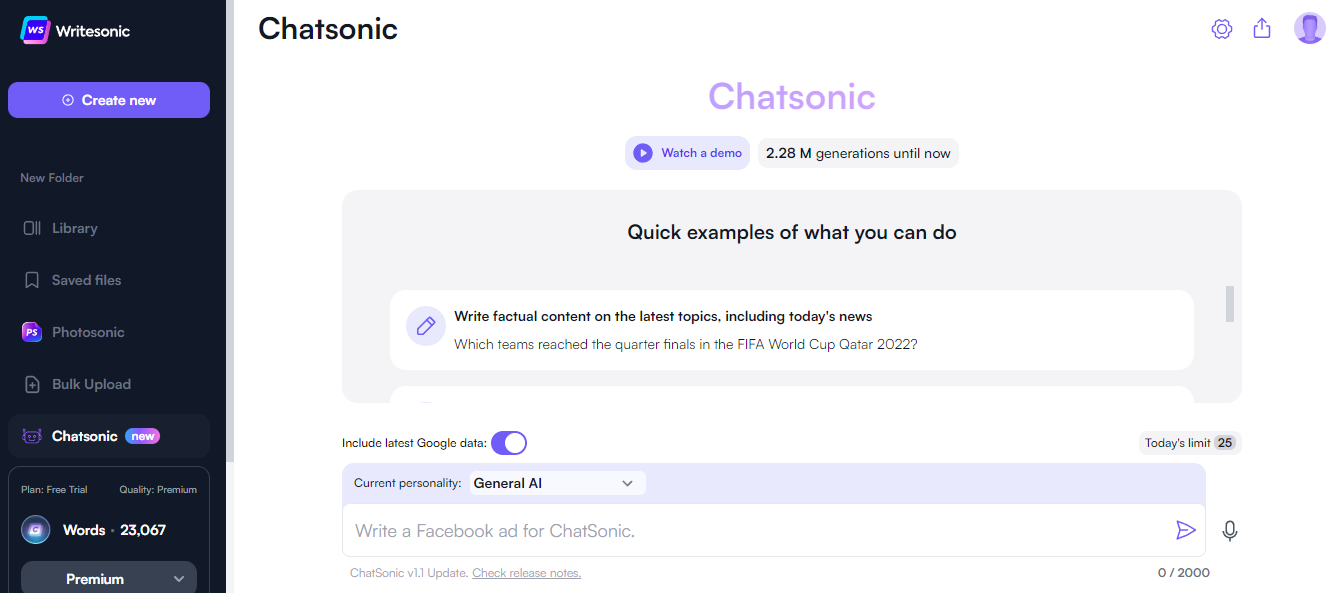Click the send arrow icon

(1185, 530)
